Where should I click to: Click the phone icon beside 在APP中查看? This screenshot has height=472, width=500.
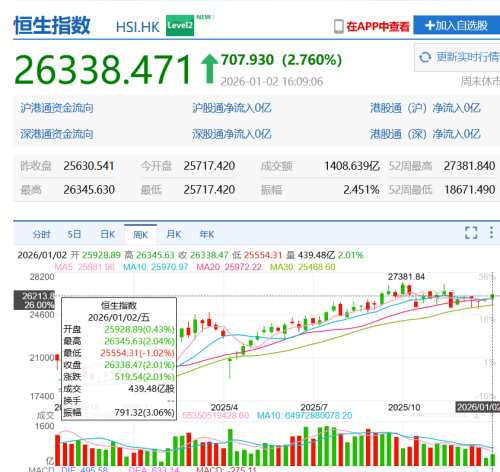339,26
